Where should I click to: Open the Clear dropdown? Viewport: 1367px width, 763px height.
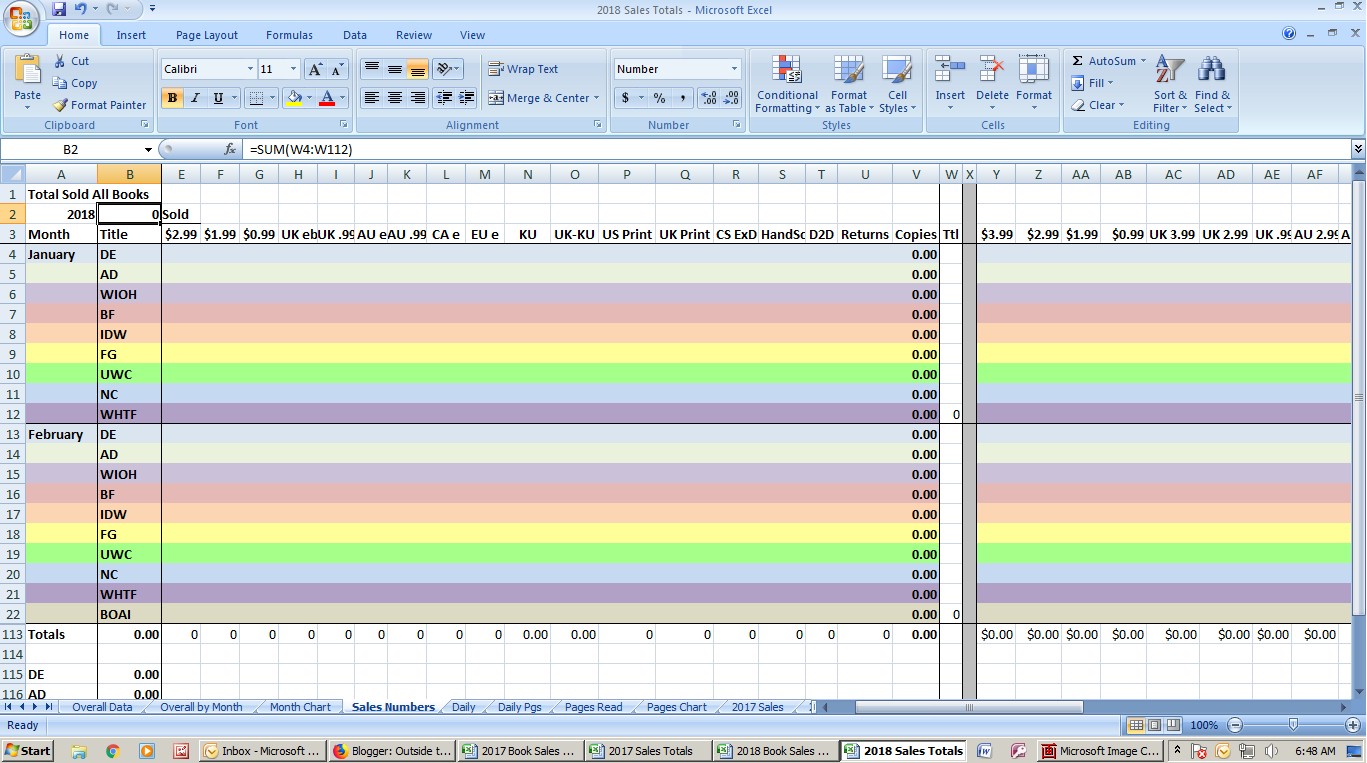[1098, 105]
